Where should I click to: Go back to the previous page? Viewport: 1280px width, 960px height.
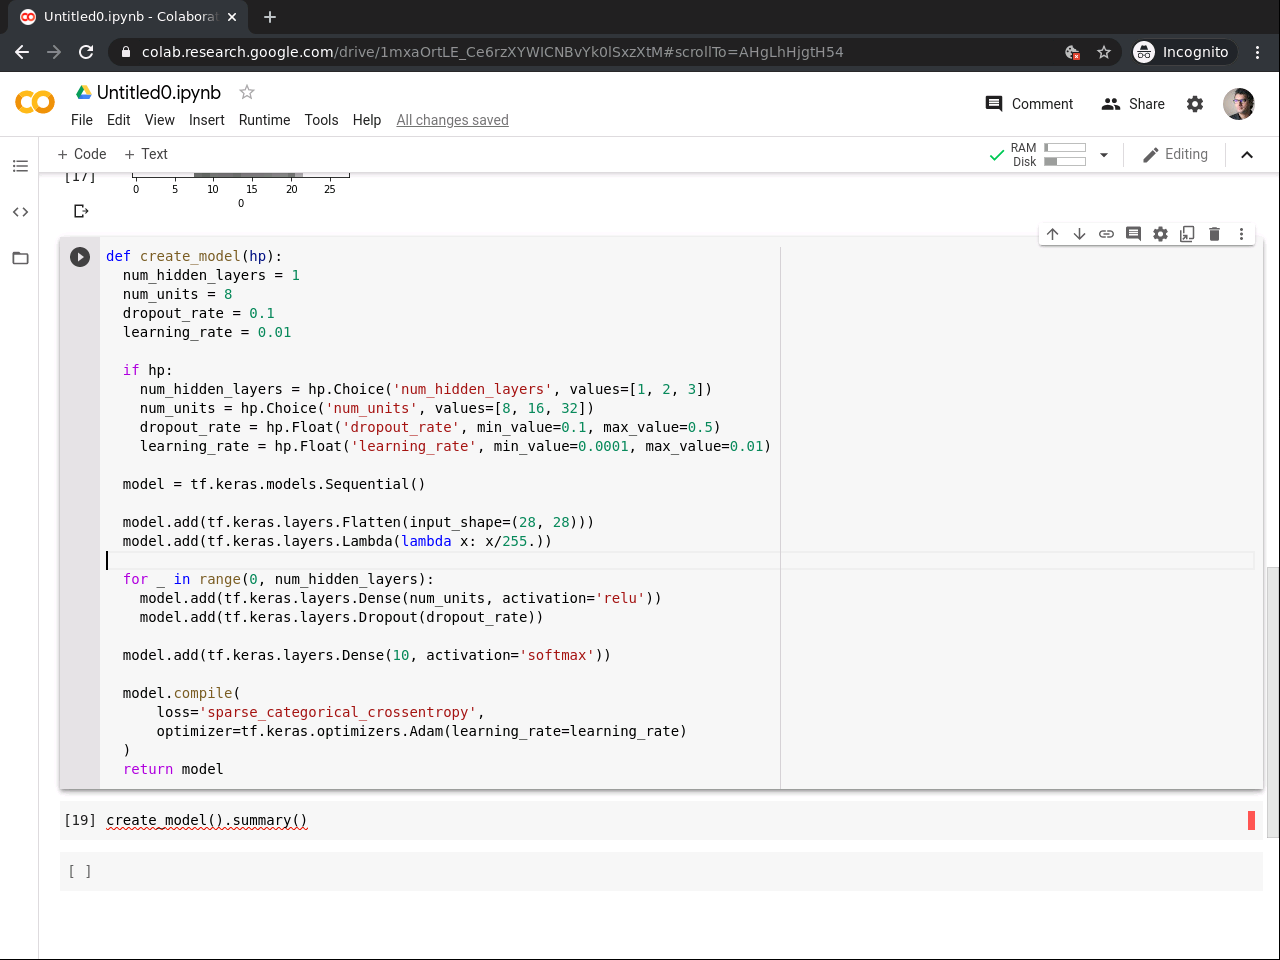[x=22, y=52]
